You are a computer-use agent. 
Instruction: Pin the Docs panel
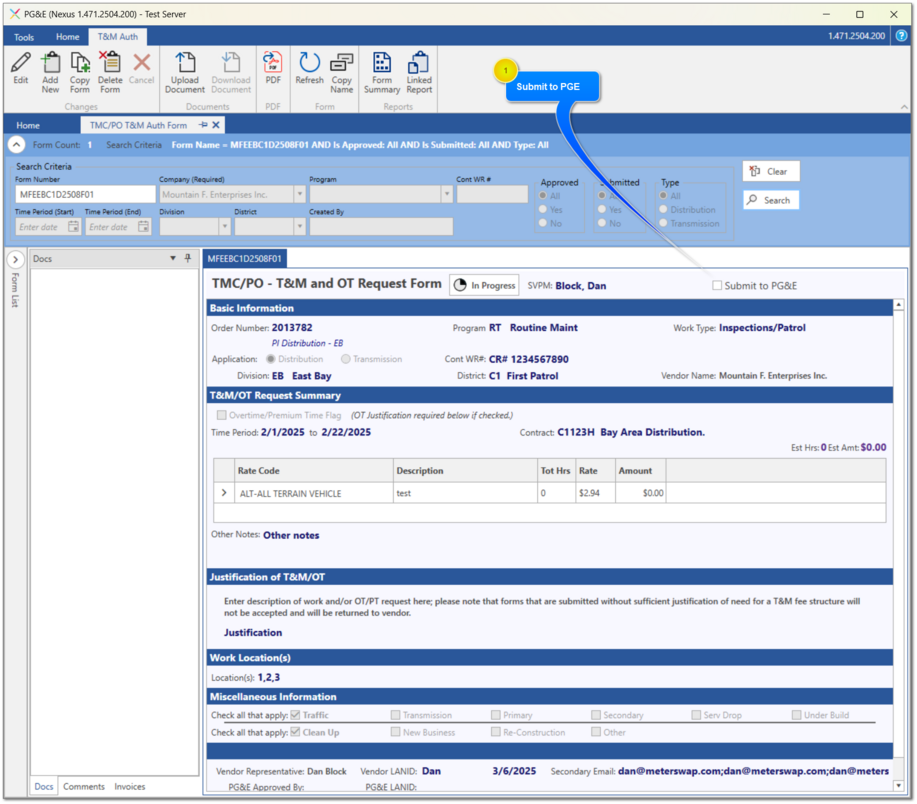(188, 258)
